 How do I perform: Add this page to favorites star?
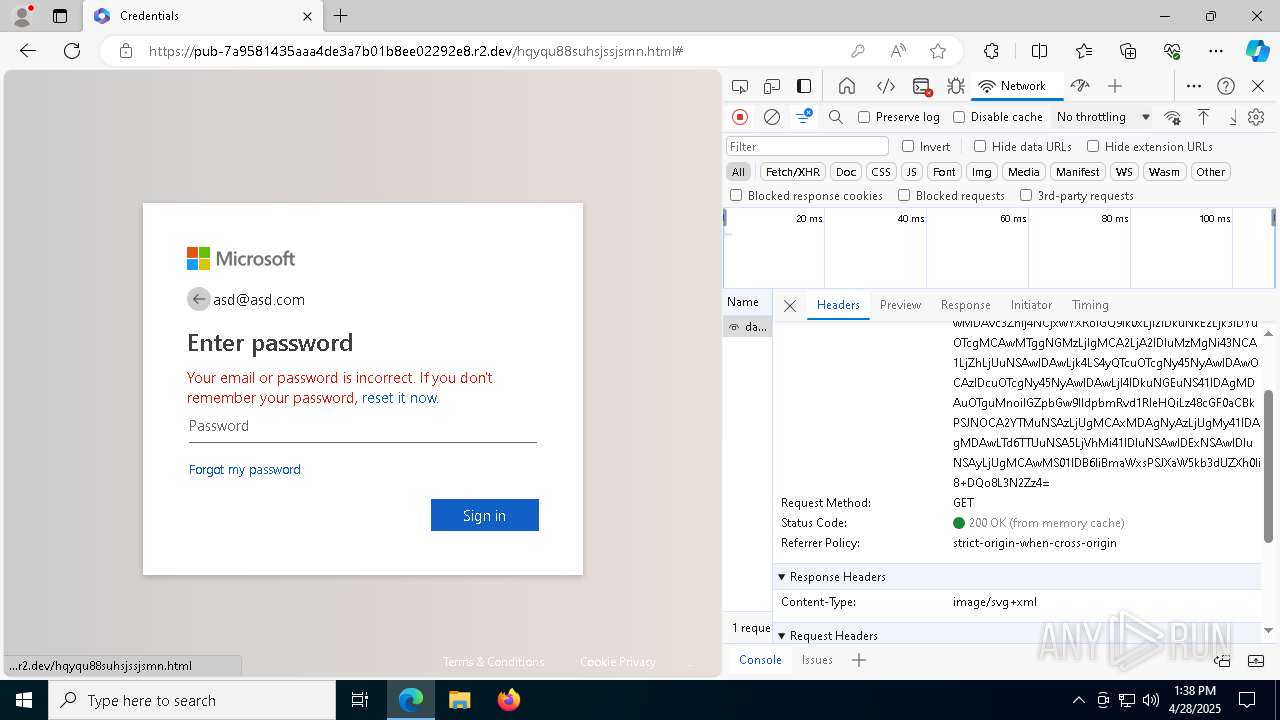point(938,51)
